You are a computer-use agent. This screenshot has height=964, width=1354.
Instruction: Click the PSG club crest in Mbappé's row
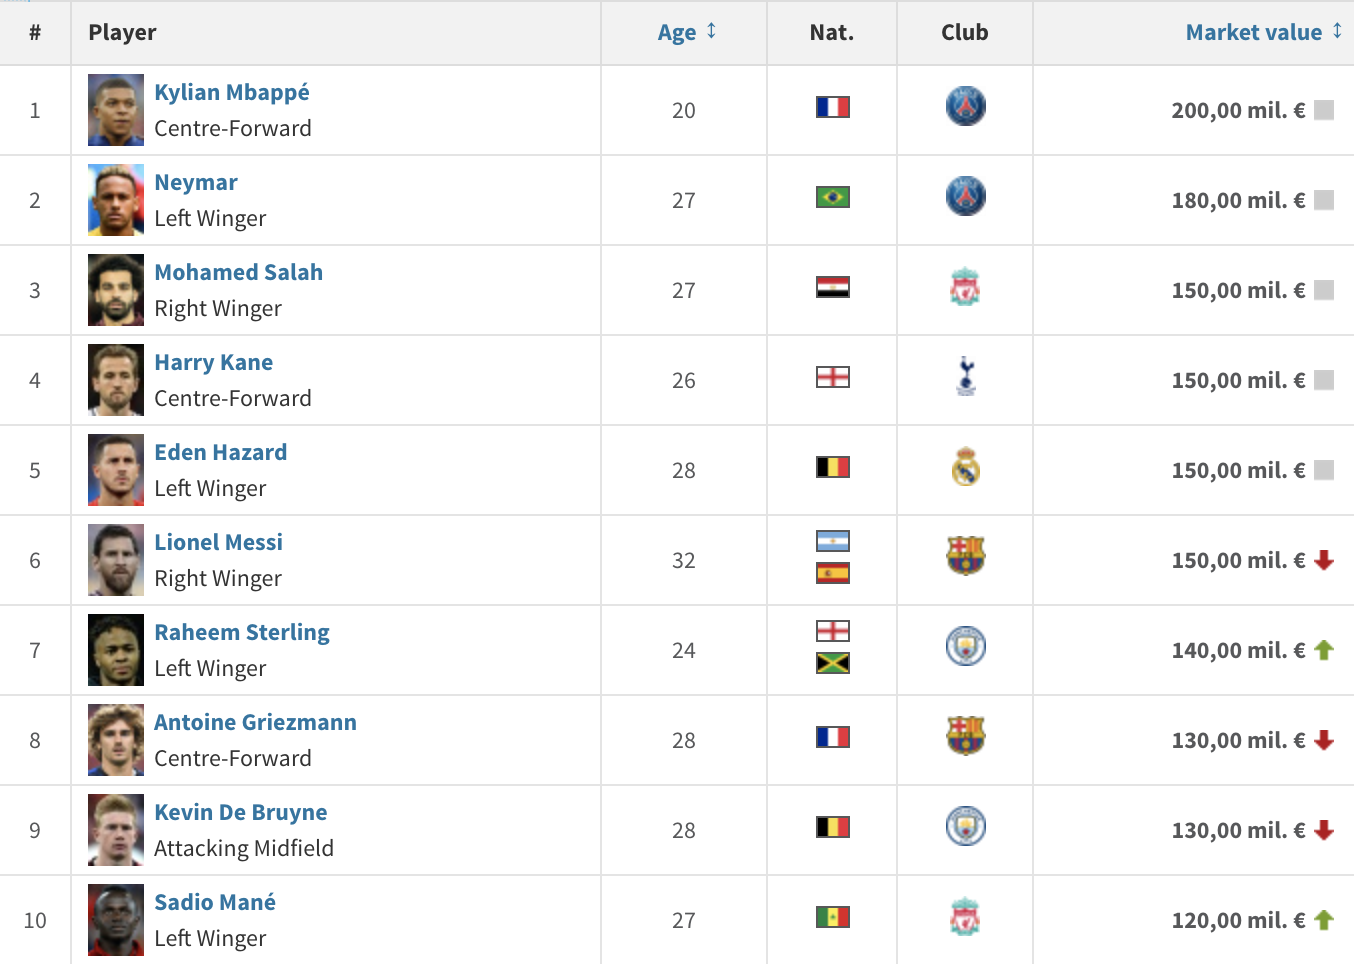pyautogui.click(x=965, y=106)
